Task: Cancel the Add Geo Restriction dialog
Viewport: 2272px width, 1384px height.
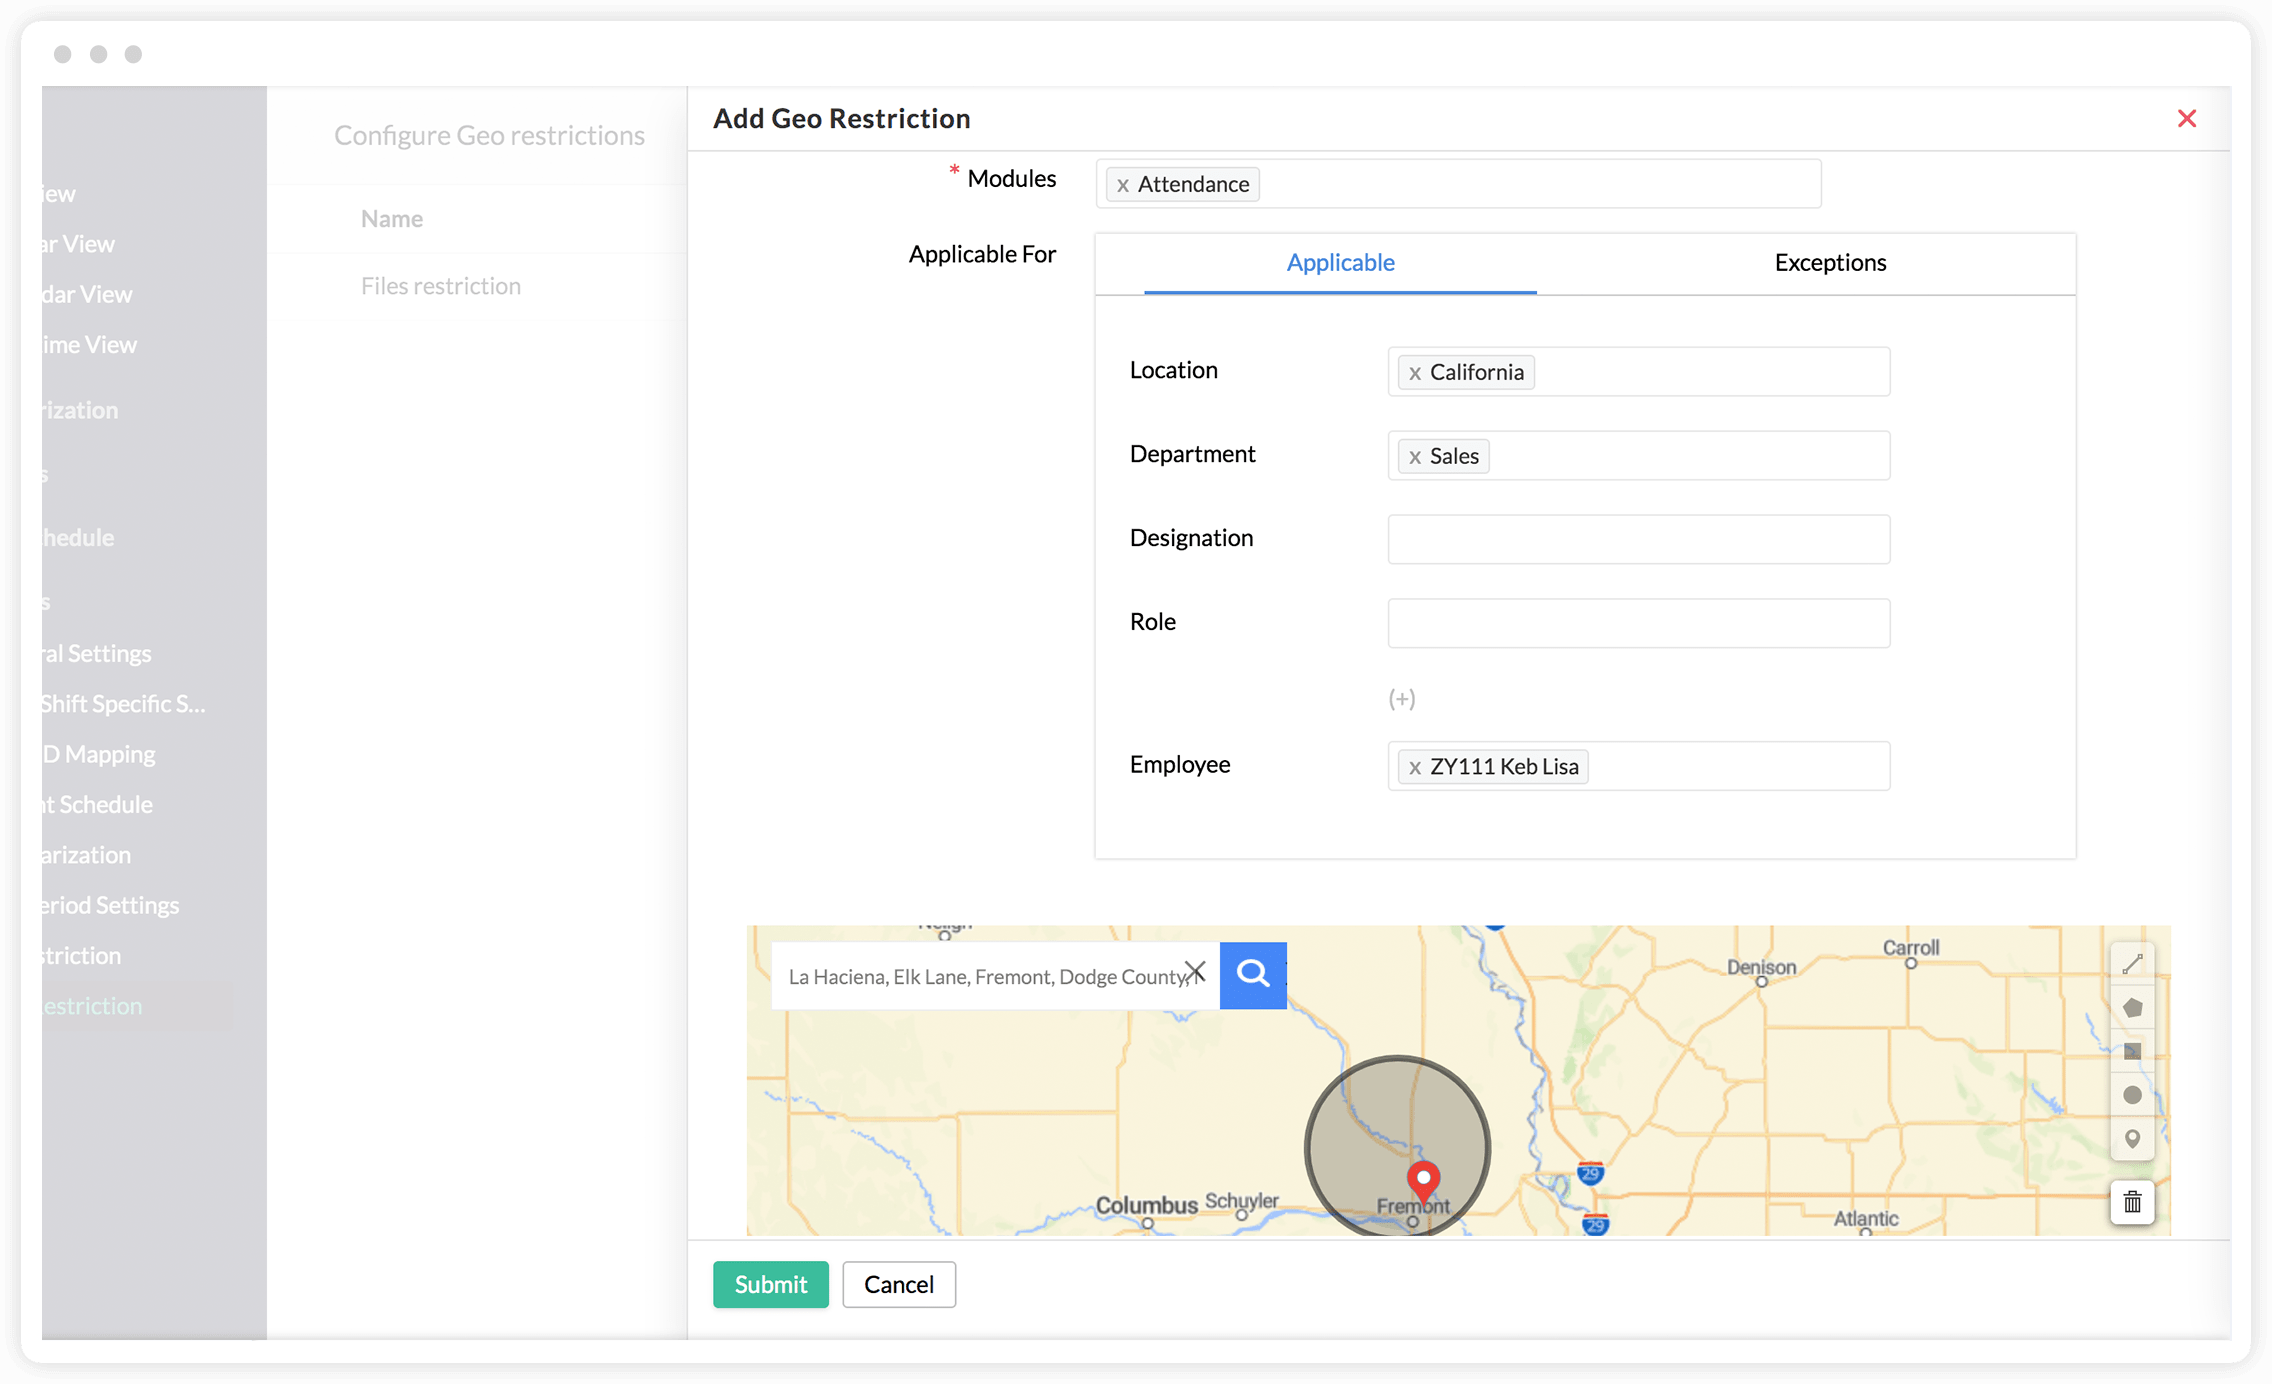Action: [x=897, y=1283]
